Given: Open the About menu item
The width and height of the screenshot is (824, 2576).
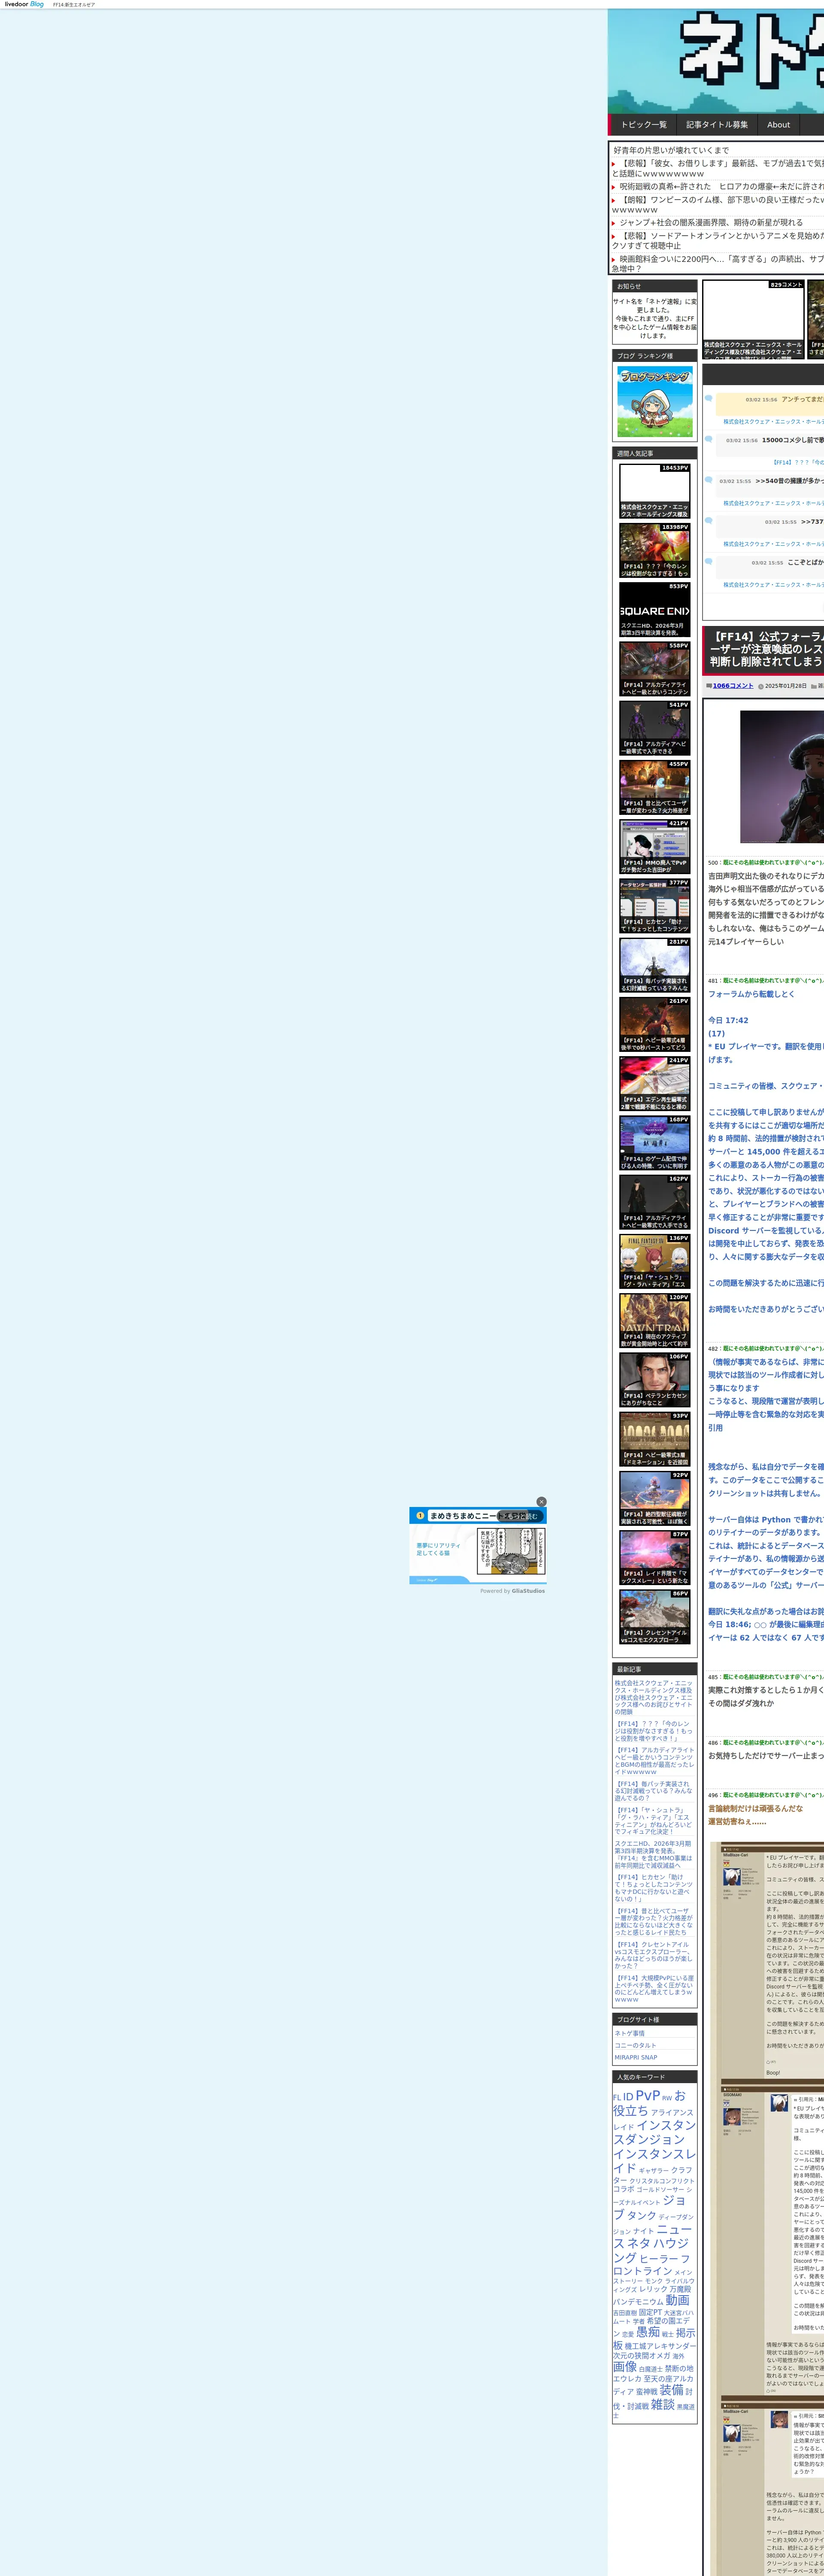Looking at the screenshot, I should (x=778, y=125).
